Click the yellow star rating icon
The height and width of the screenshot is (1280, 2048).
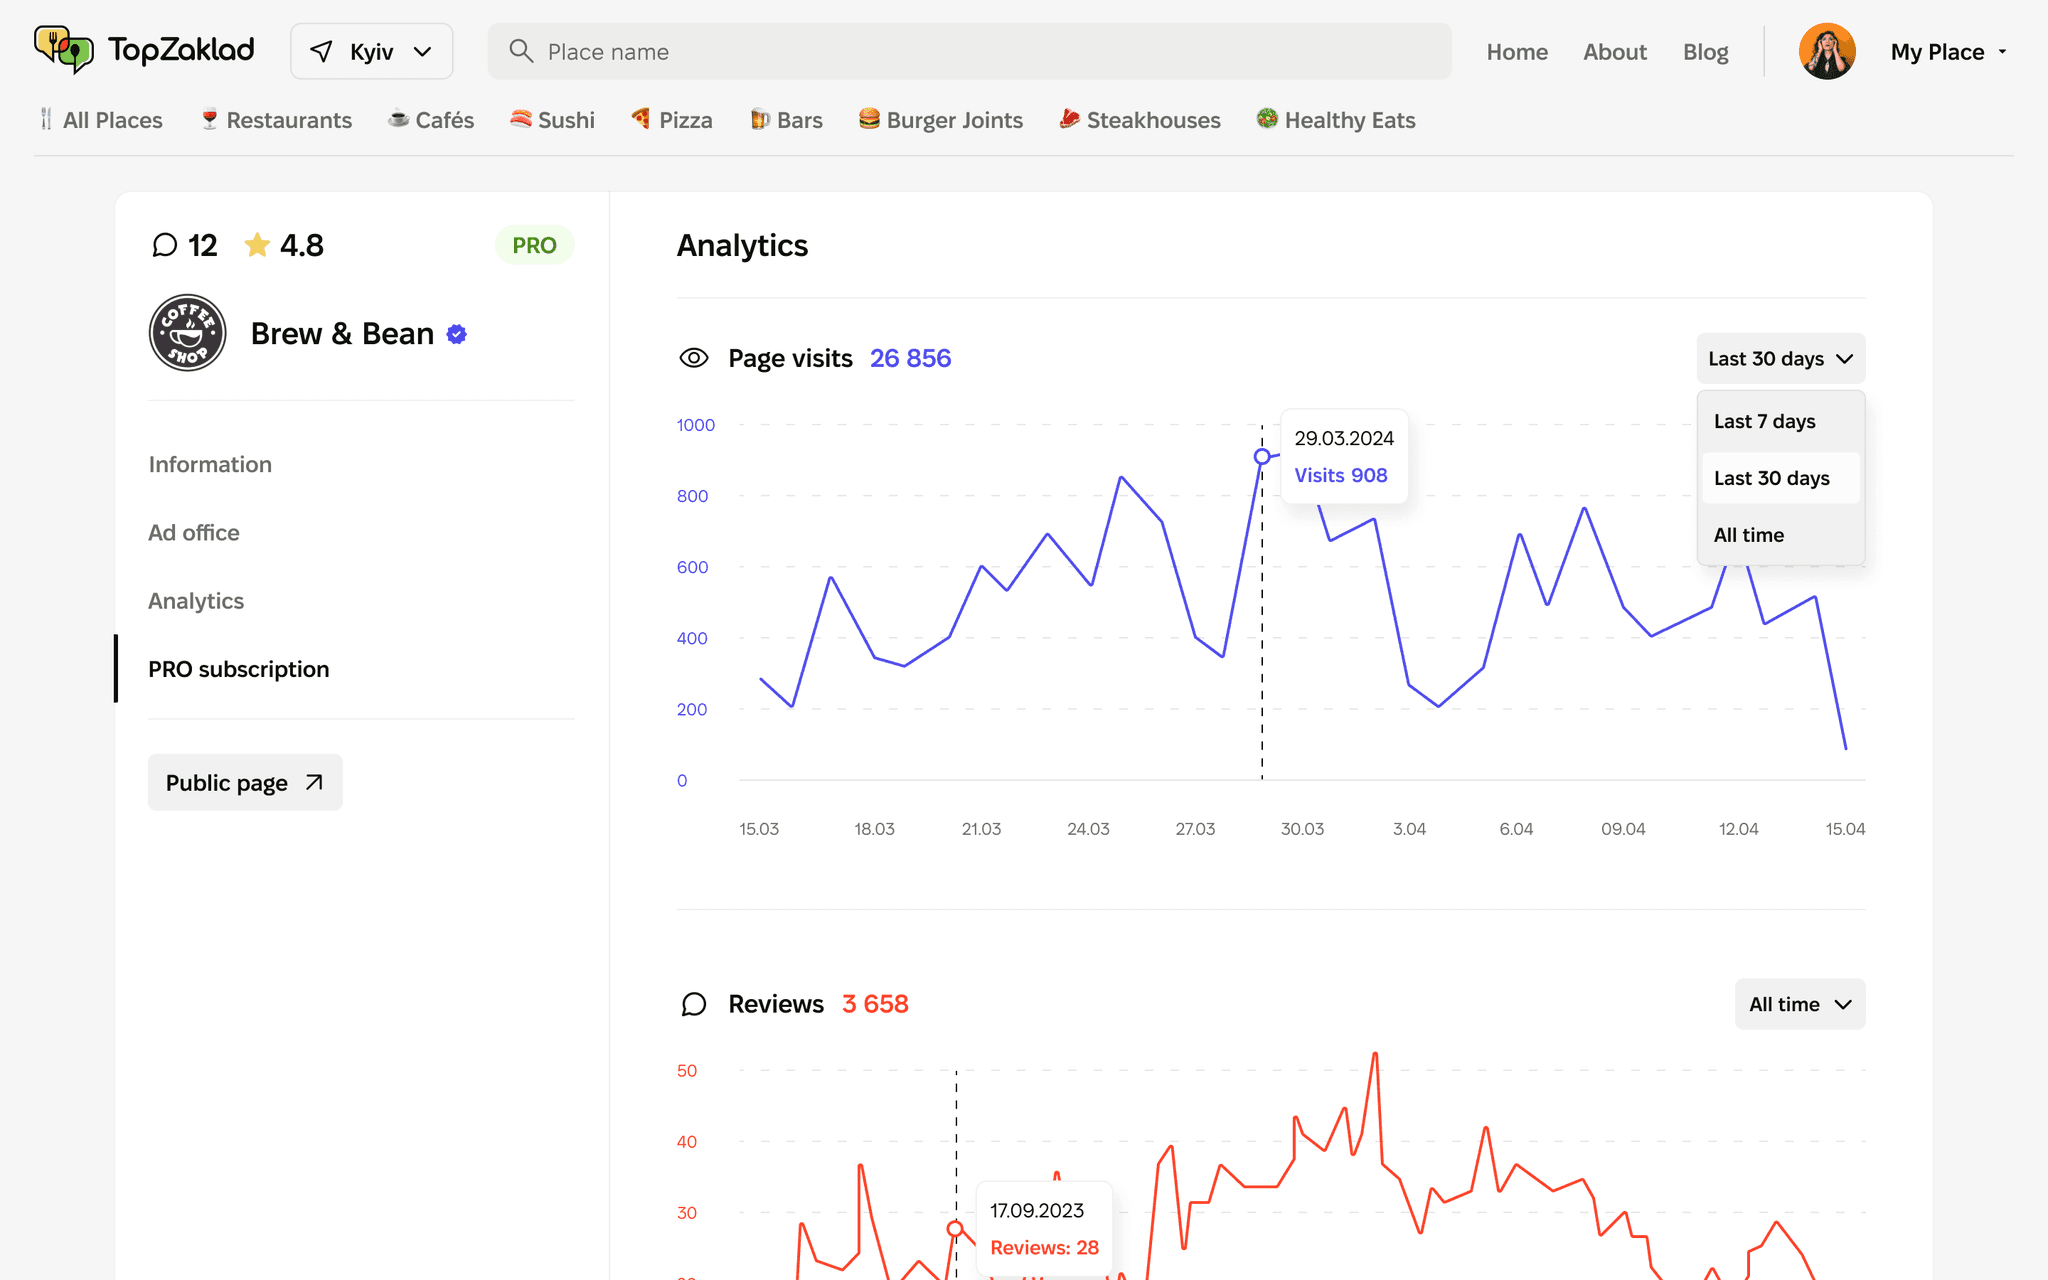(x=257, y=245)
